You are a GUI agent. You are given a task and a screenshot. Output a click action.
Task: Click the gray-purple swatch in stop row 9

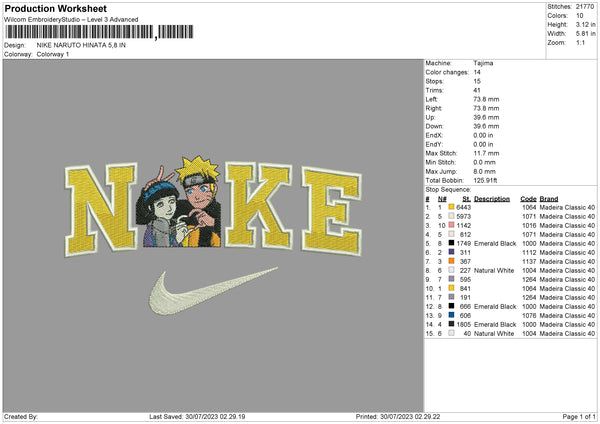pos(452,279)
